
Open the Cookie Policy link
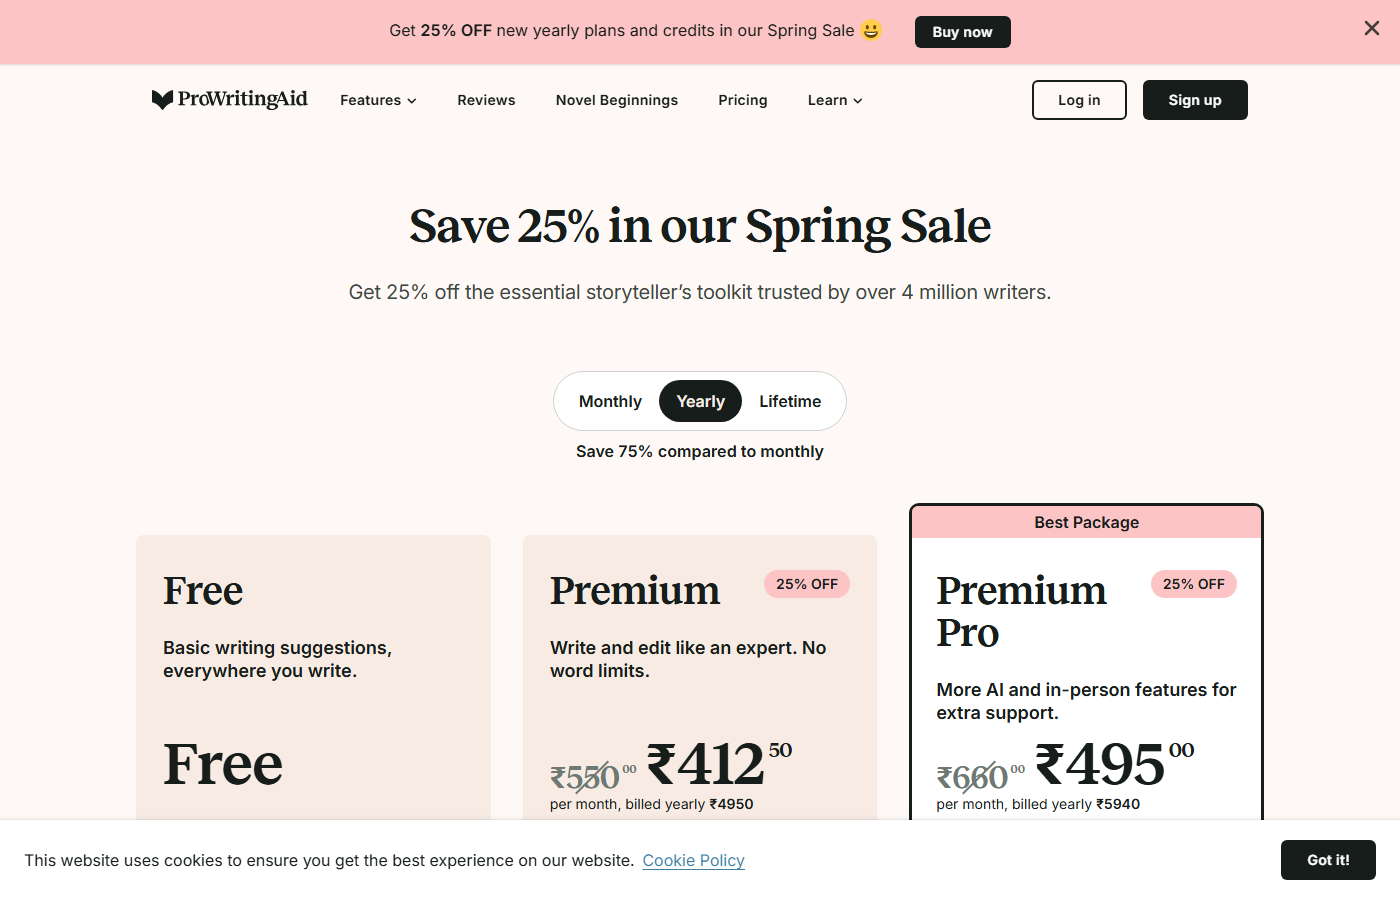pyautogui.click(x=693, y=860)
